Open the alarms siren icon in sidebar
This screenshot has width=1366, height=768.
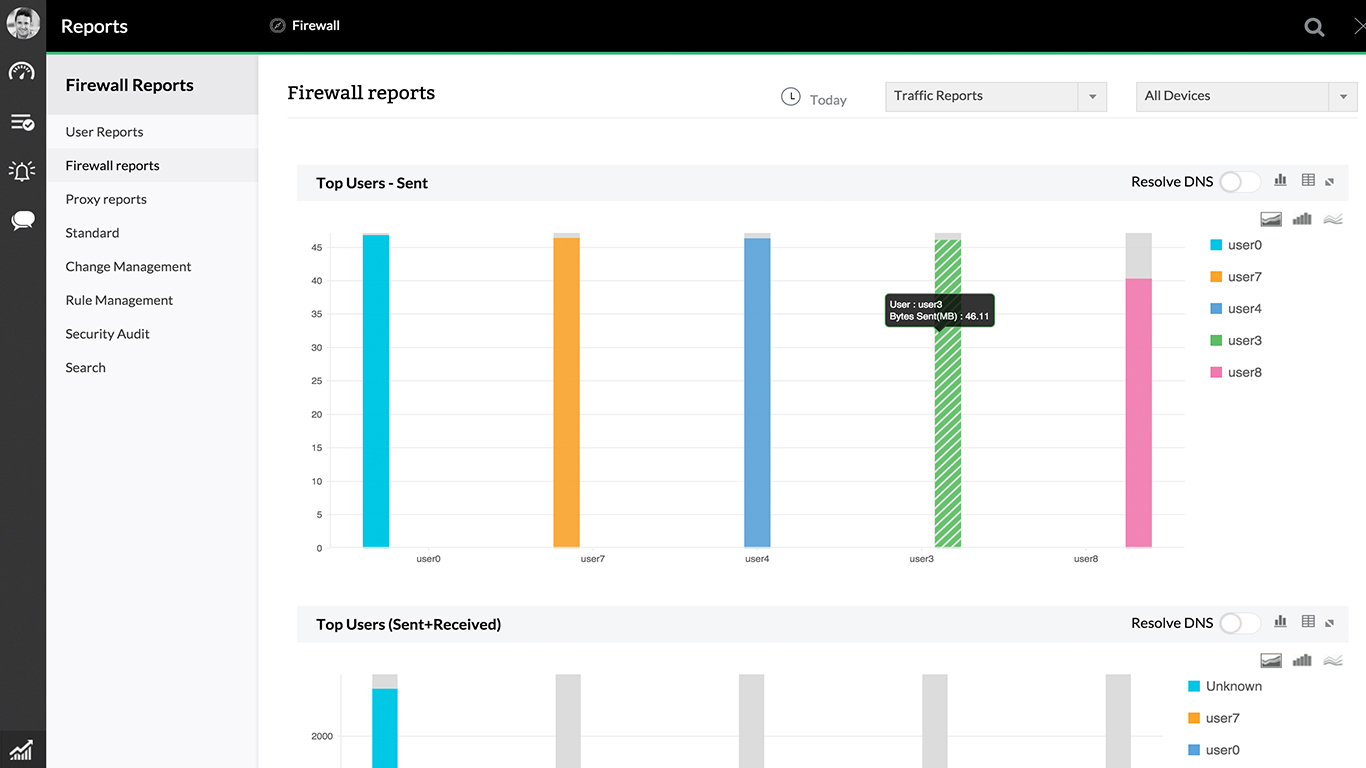tap(22, 171)
